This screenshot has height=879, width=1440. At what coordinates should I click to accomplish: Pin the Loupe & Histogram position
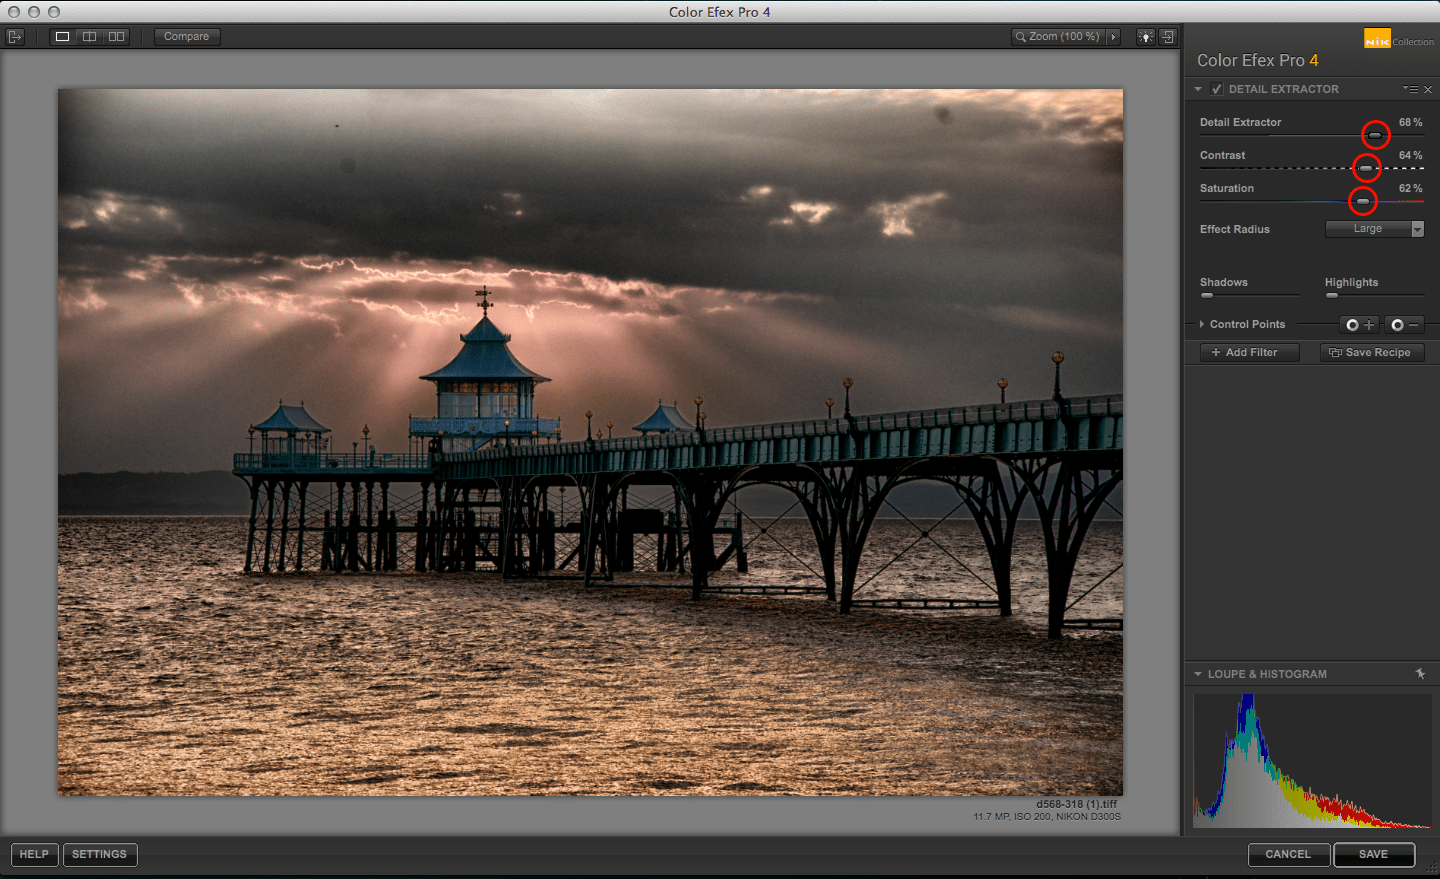1420,674
